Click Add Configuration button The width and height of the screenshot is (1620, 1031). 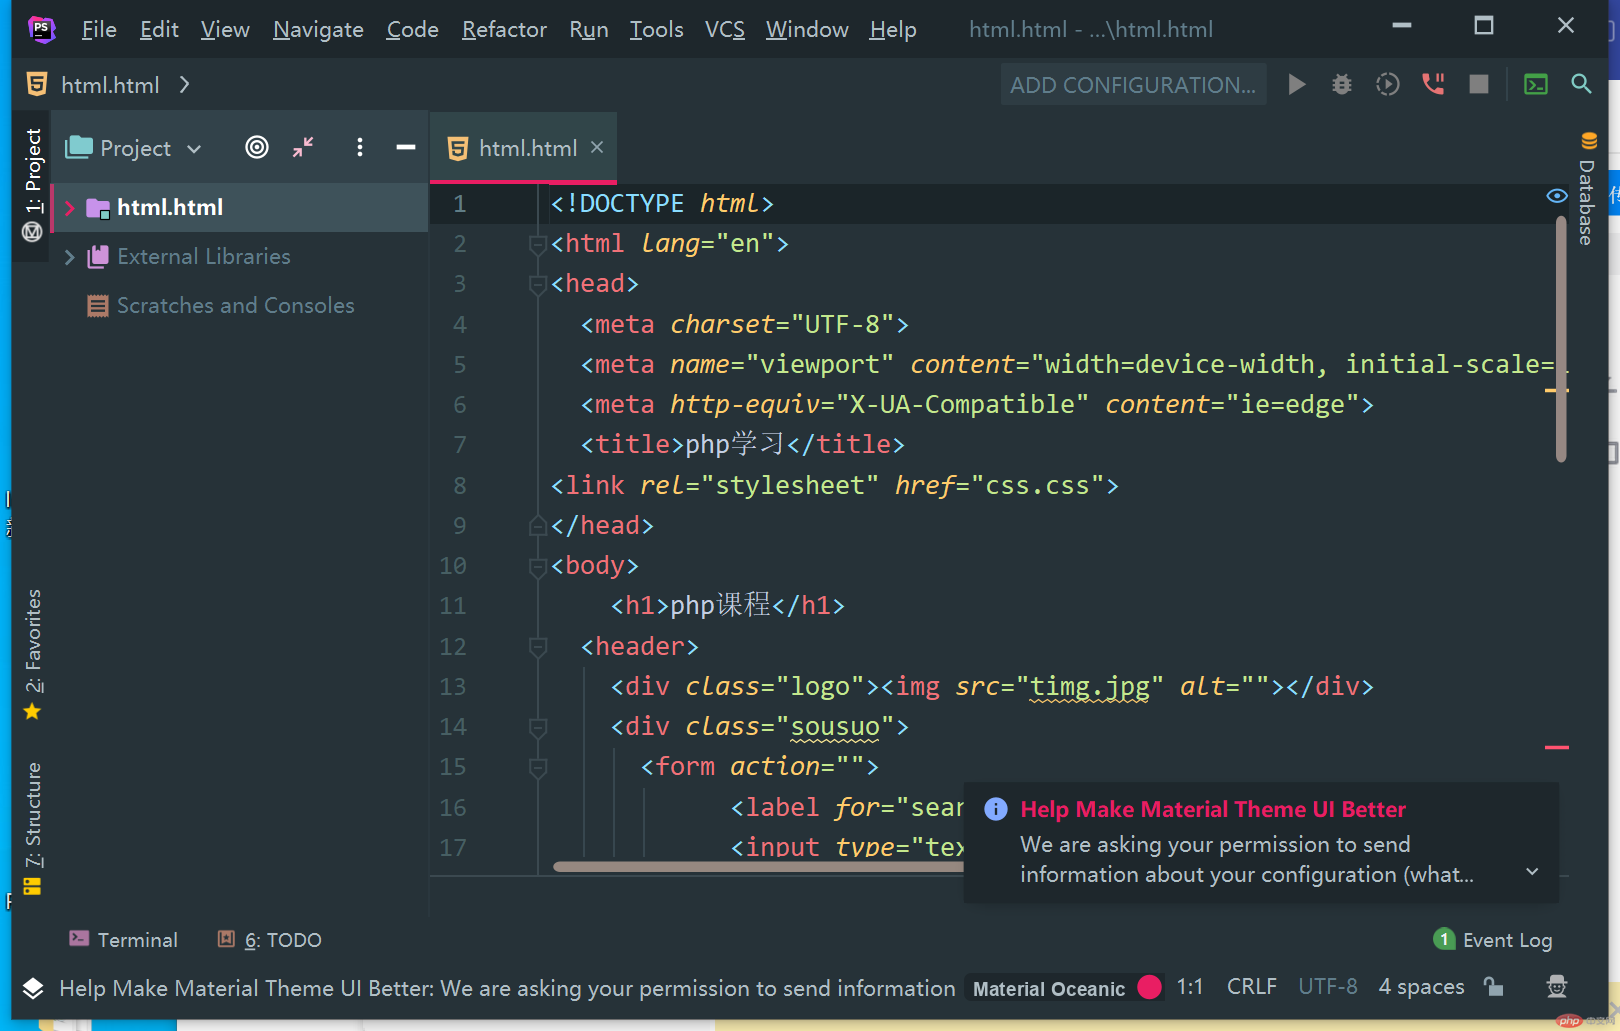[1133, 85]
